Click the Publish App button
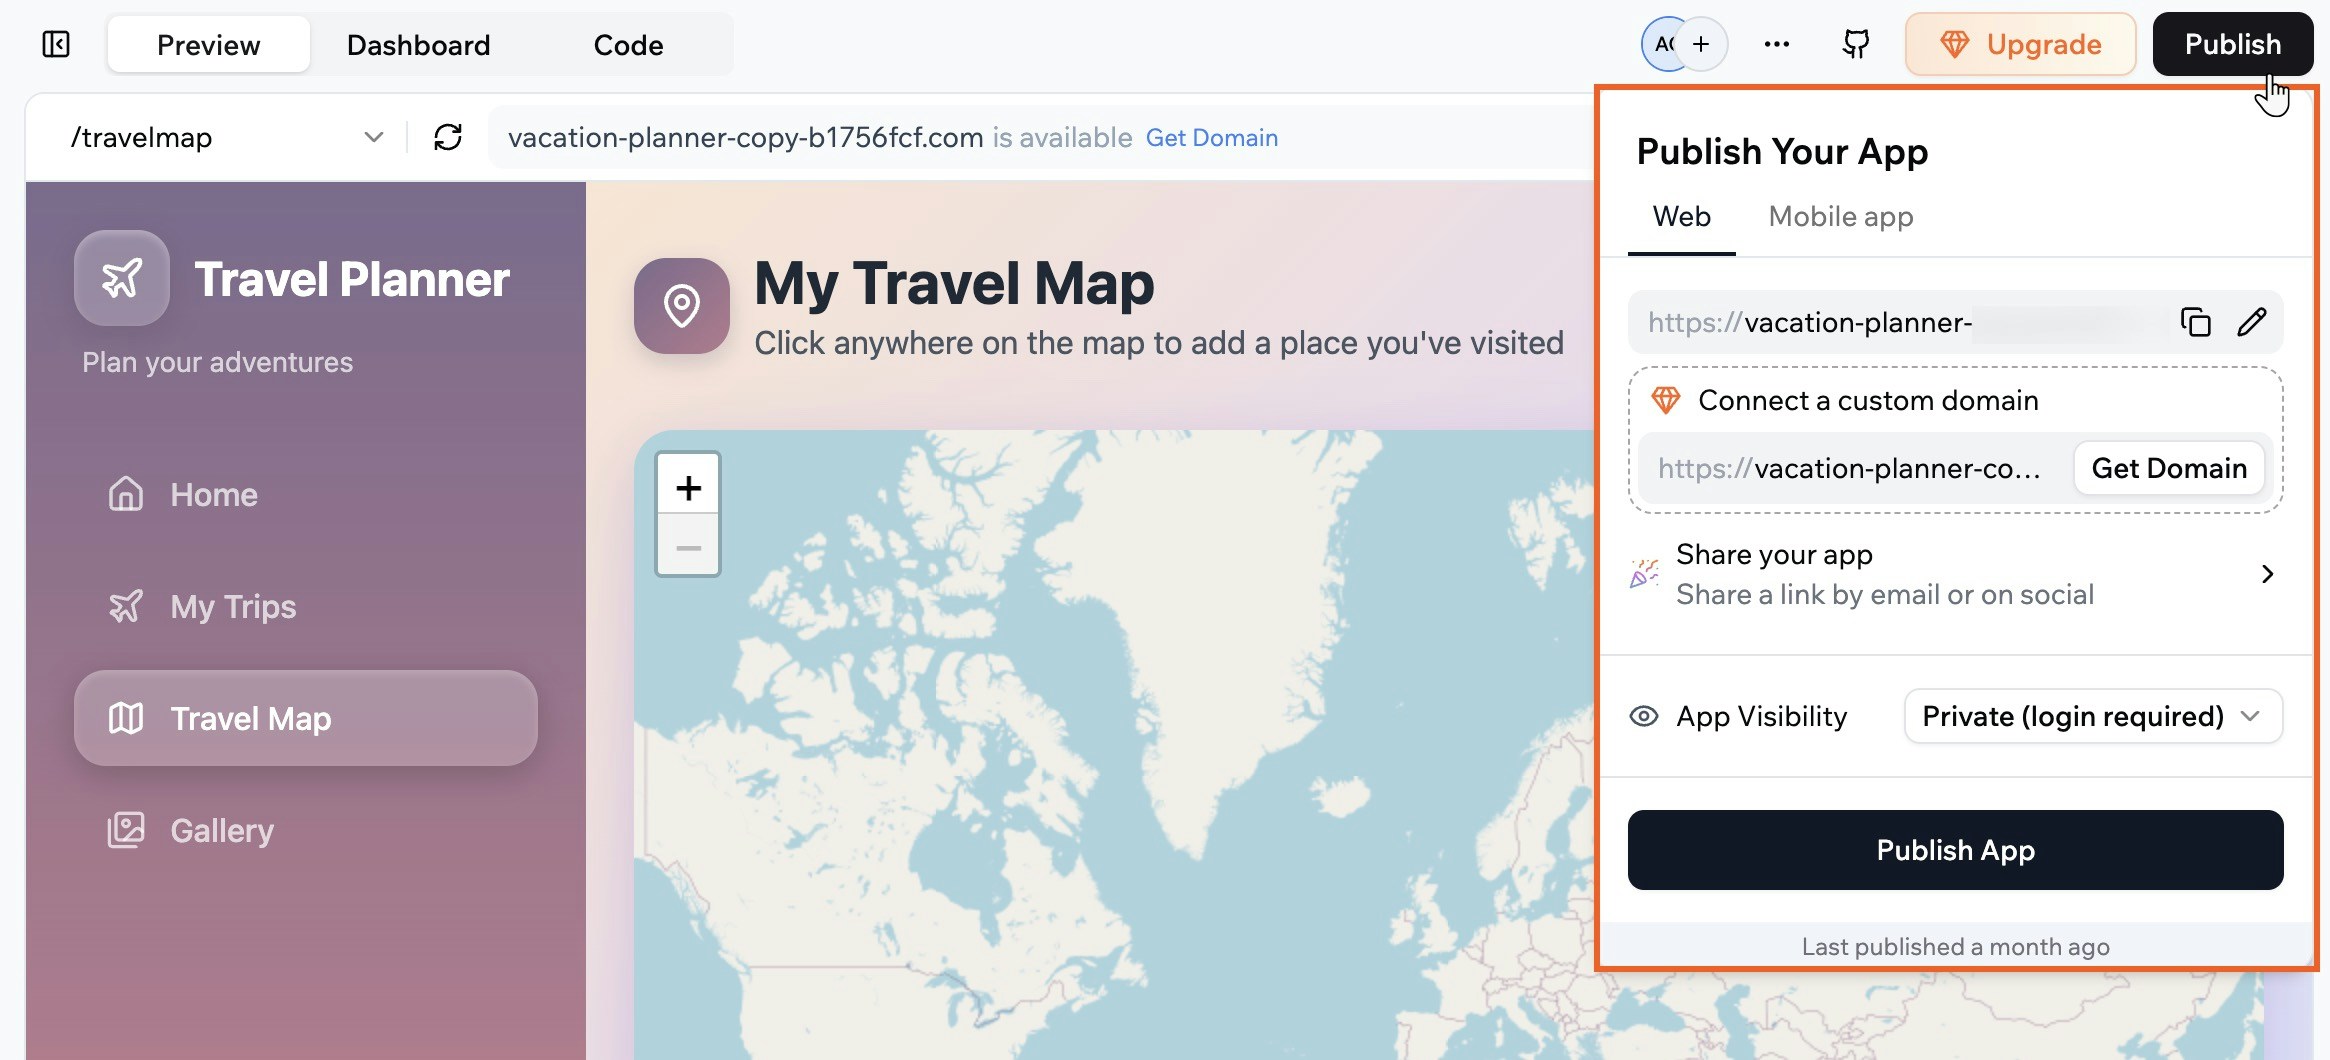 tap(1954, 849)
